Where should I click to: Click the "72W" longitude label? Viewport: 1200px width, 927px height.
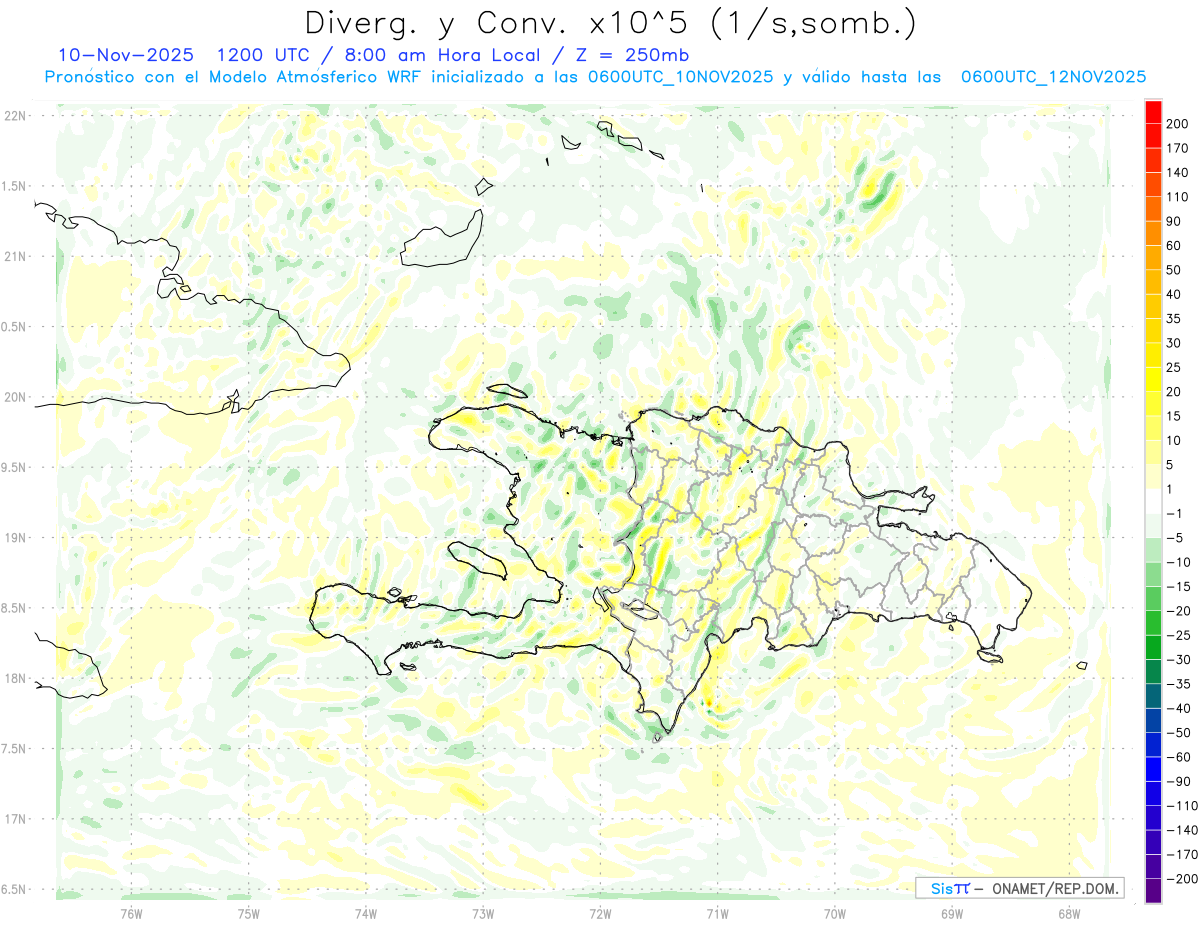tap(600, 913)
